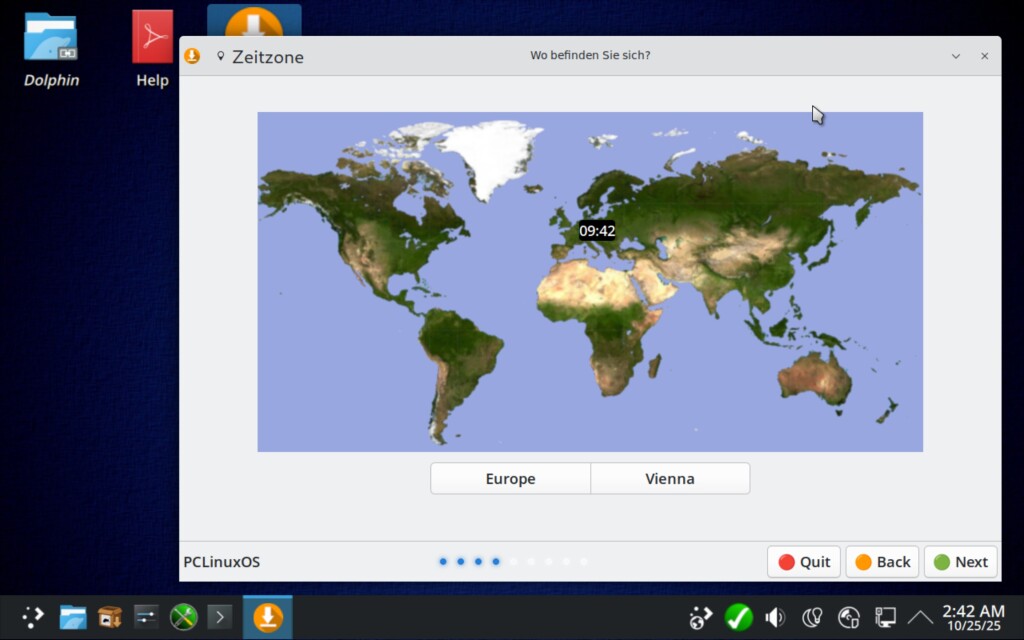The image size is (1024, 640).
Task: Open the Vienna zone dropdown
Action: point(670,479)
